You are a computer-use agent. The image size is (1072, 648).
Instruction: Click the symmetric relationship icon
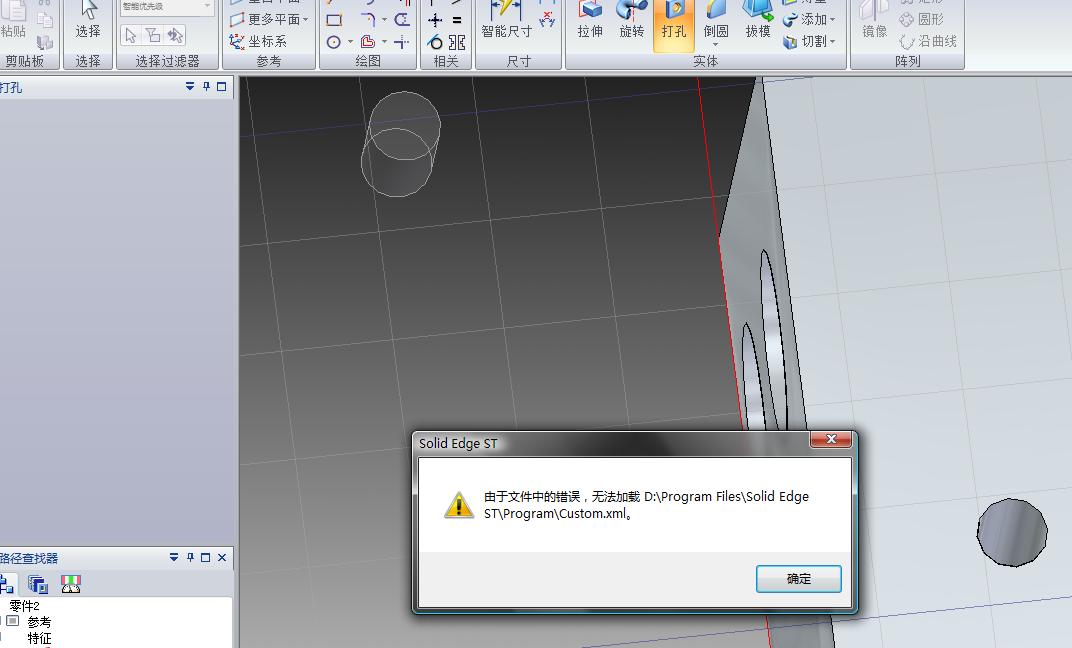click(457, 42)
